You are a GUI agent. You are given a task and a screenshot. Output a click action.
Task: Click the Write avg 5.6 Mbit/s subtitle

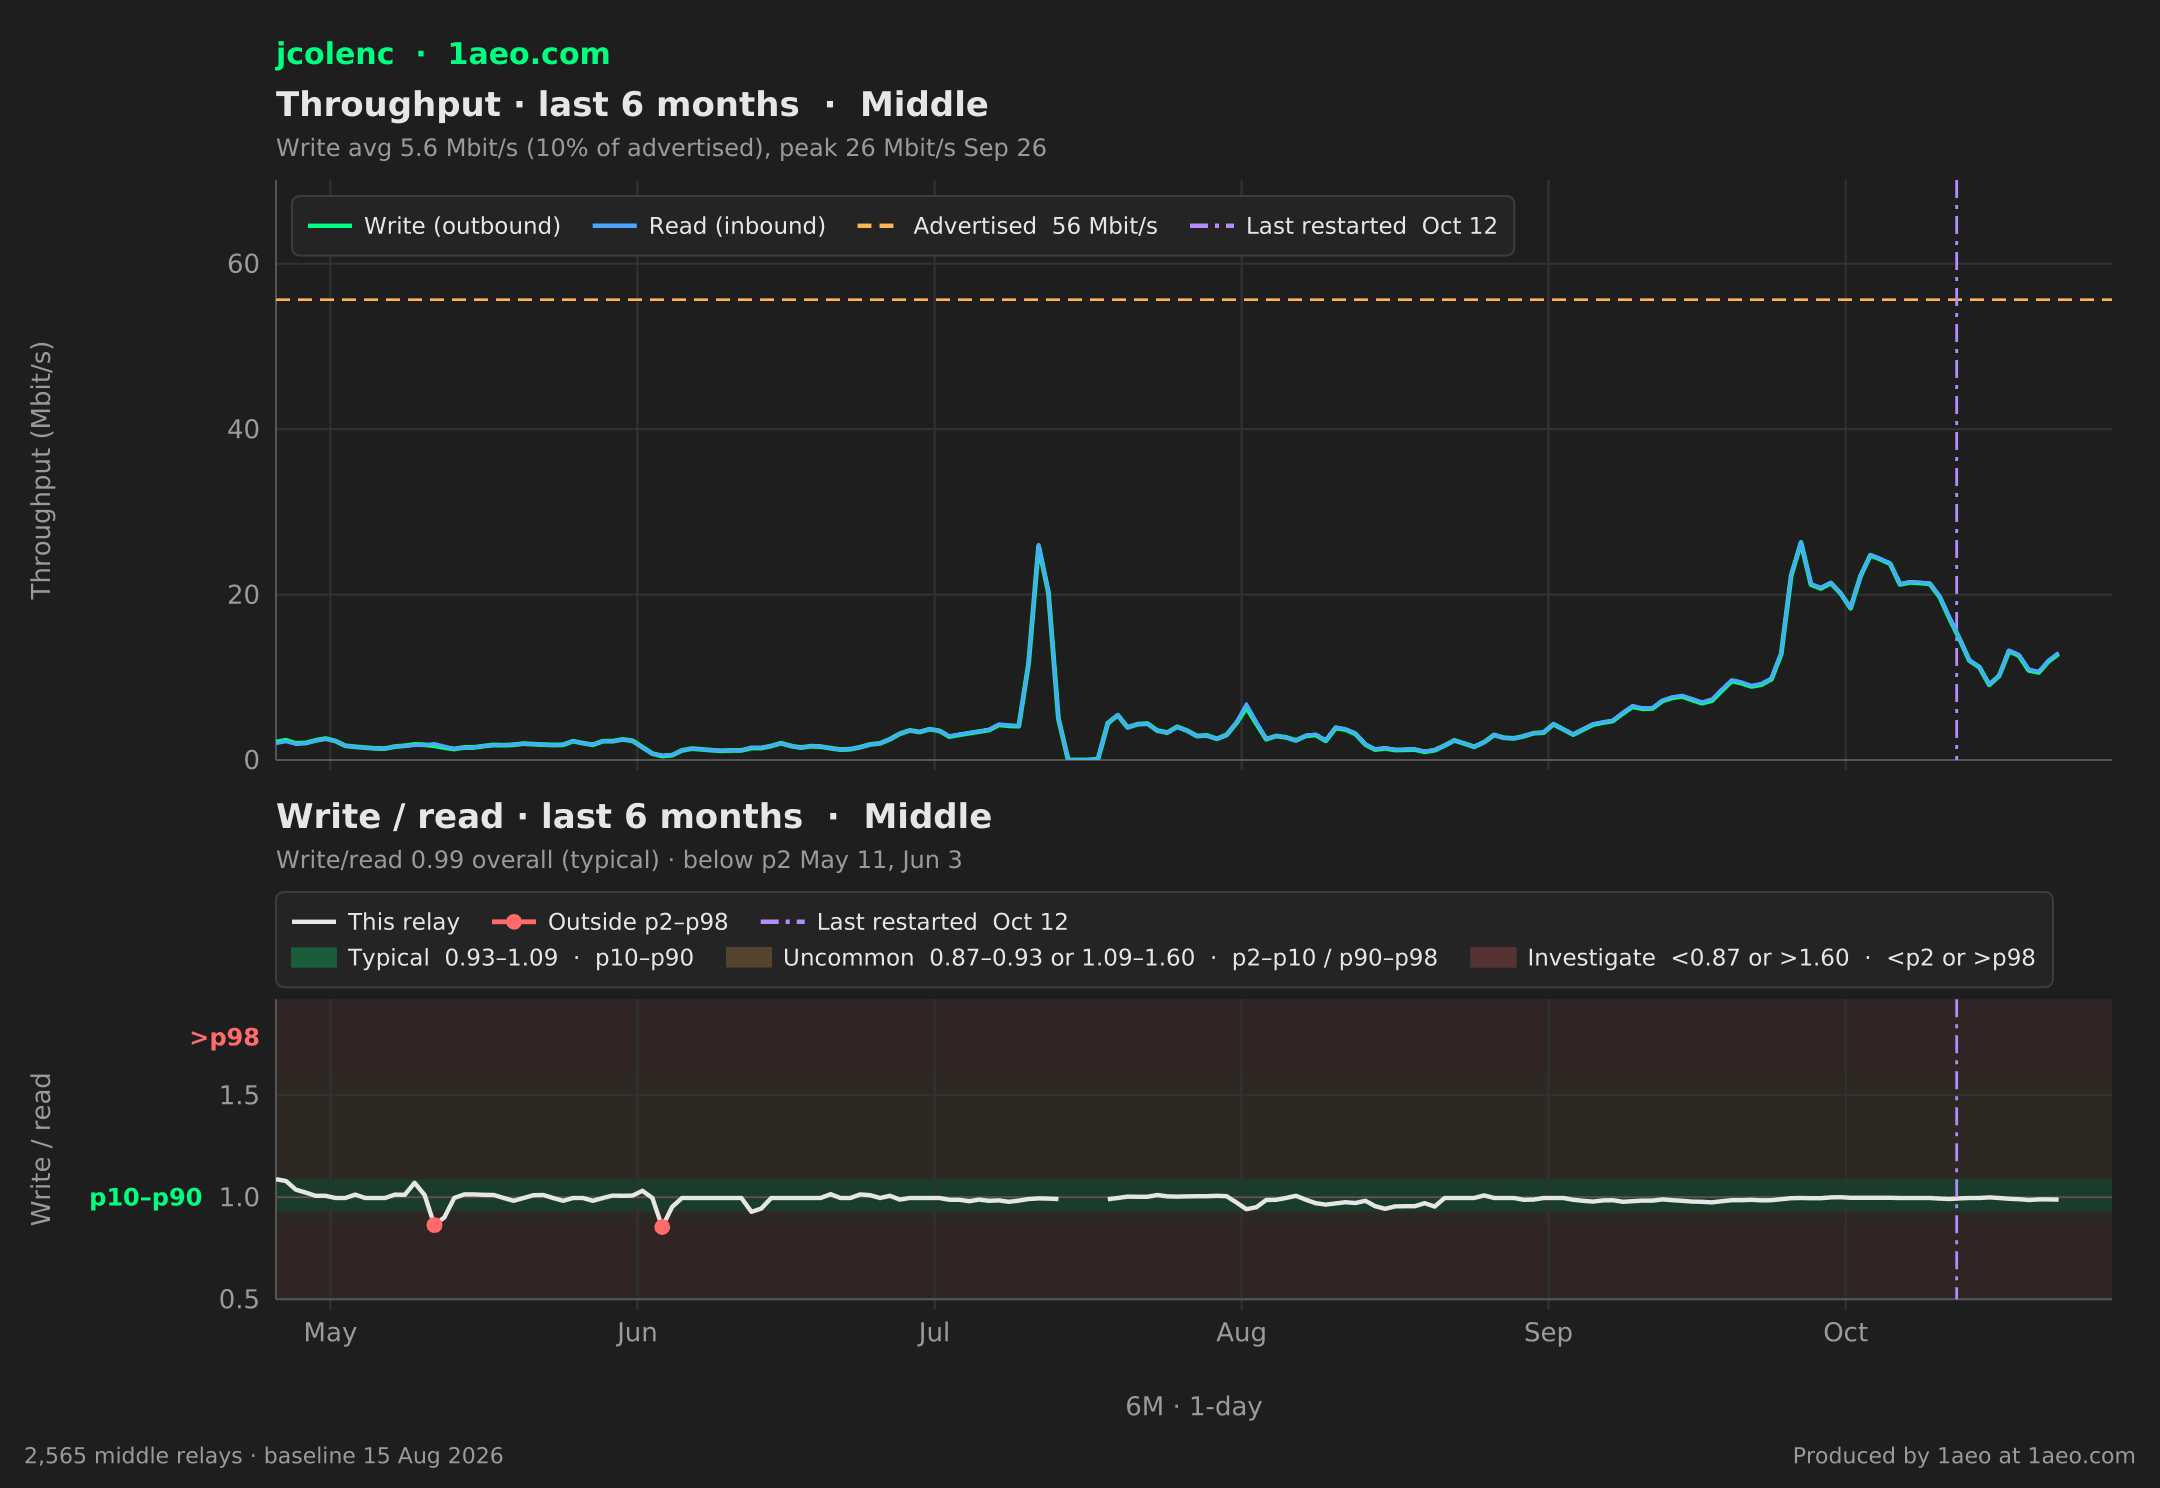(661, 148)
